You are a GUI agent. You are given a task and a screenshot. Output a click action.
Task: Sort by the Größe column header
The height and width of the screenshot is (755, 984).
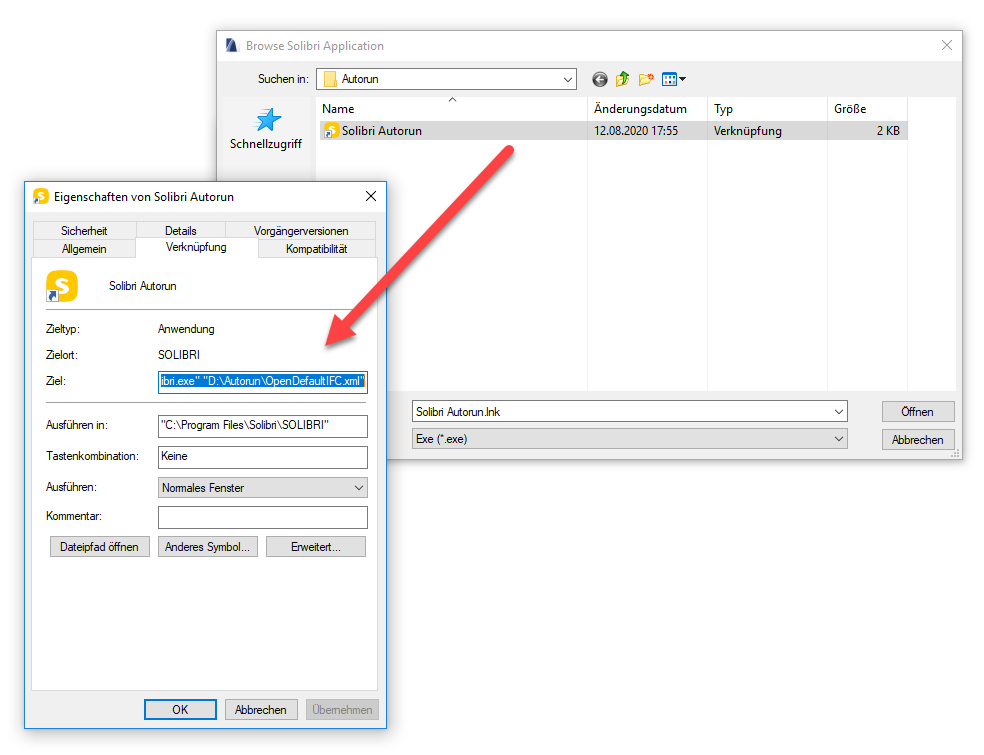pyautogui.click(x=867, y=109)
